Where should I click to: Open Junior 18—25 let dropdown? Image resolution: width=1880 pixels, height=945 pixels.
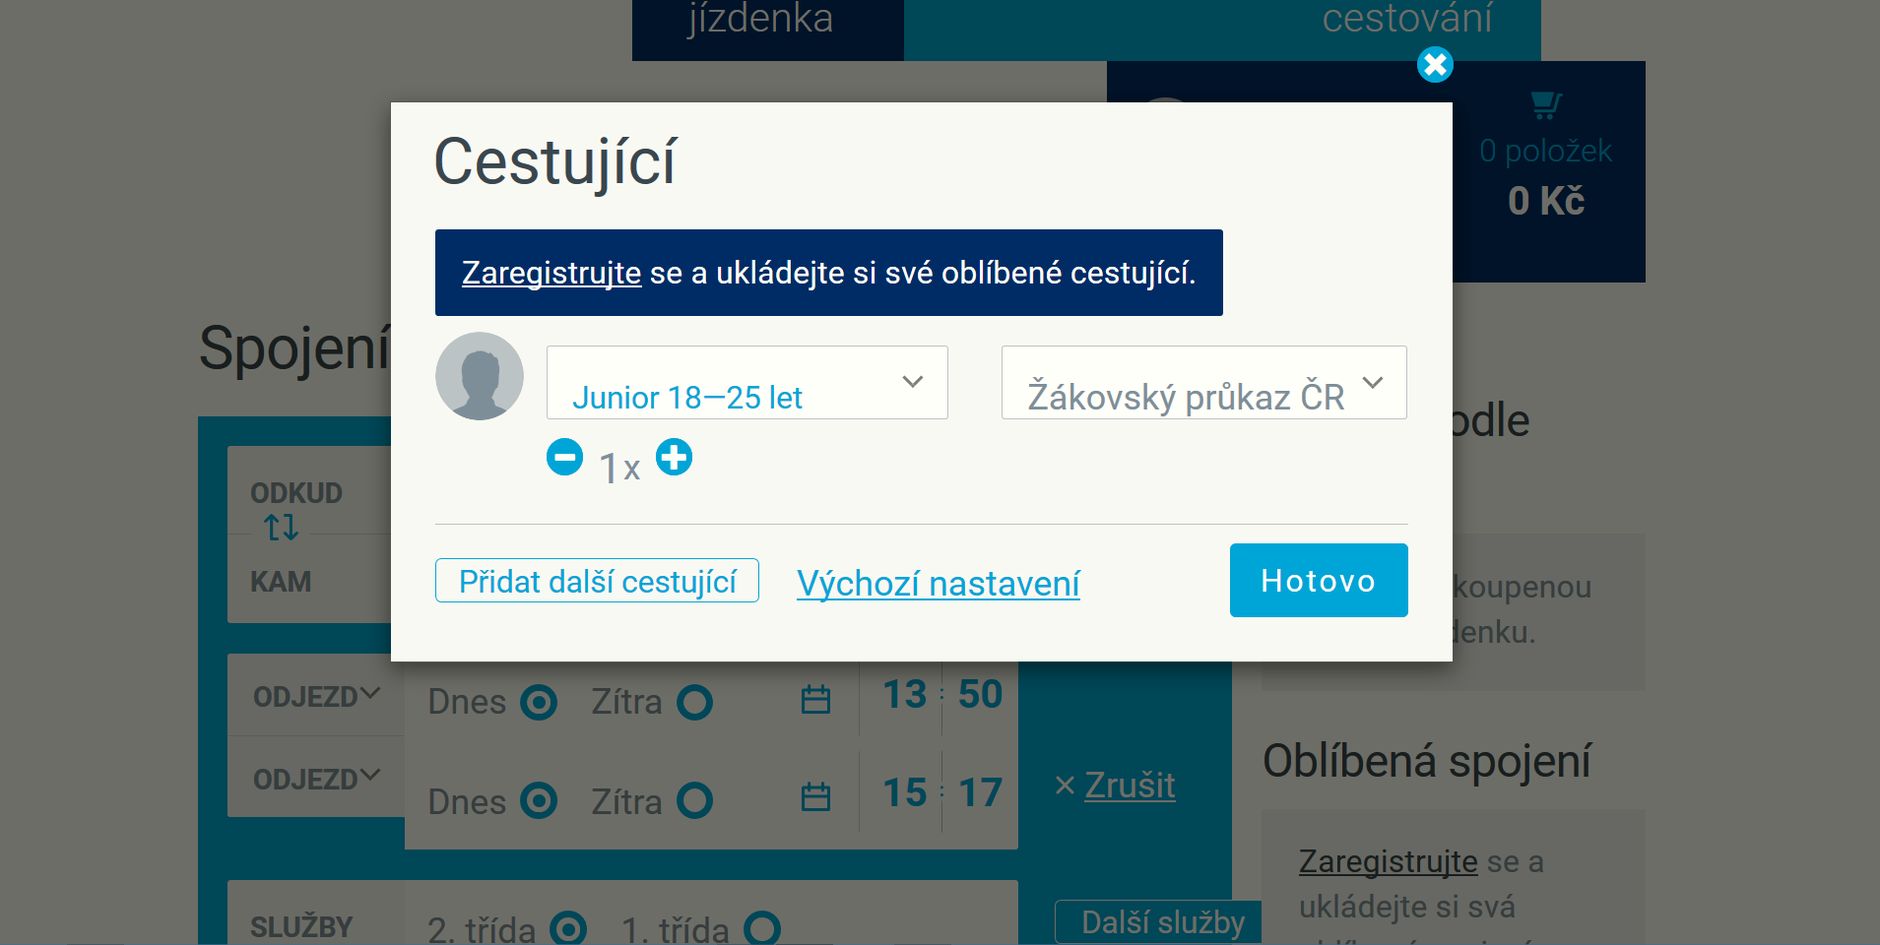pyautogui.click(x=747, y=382)
